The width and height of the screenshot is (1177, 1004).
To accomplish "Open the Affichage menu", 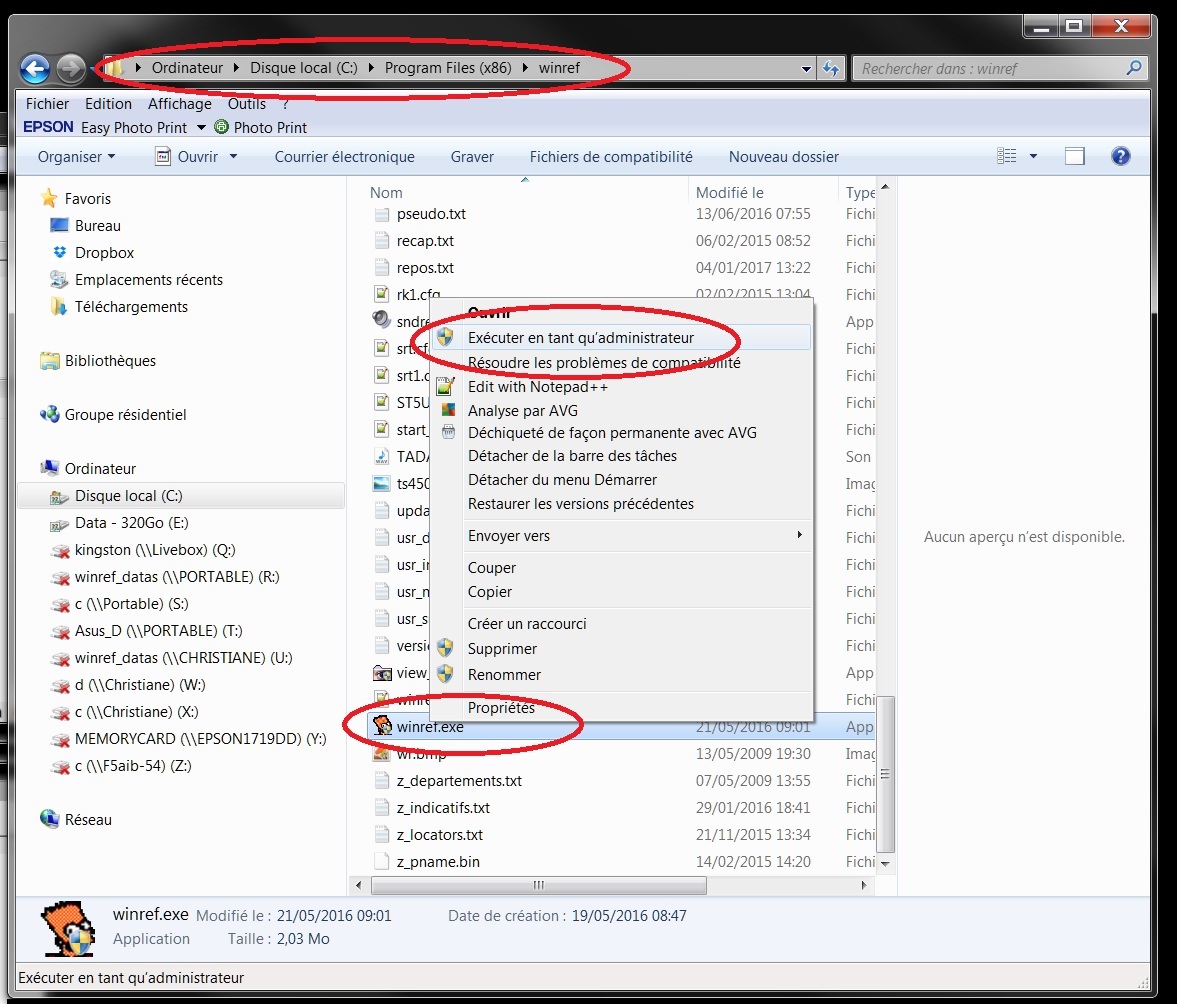I will (179, 104).
